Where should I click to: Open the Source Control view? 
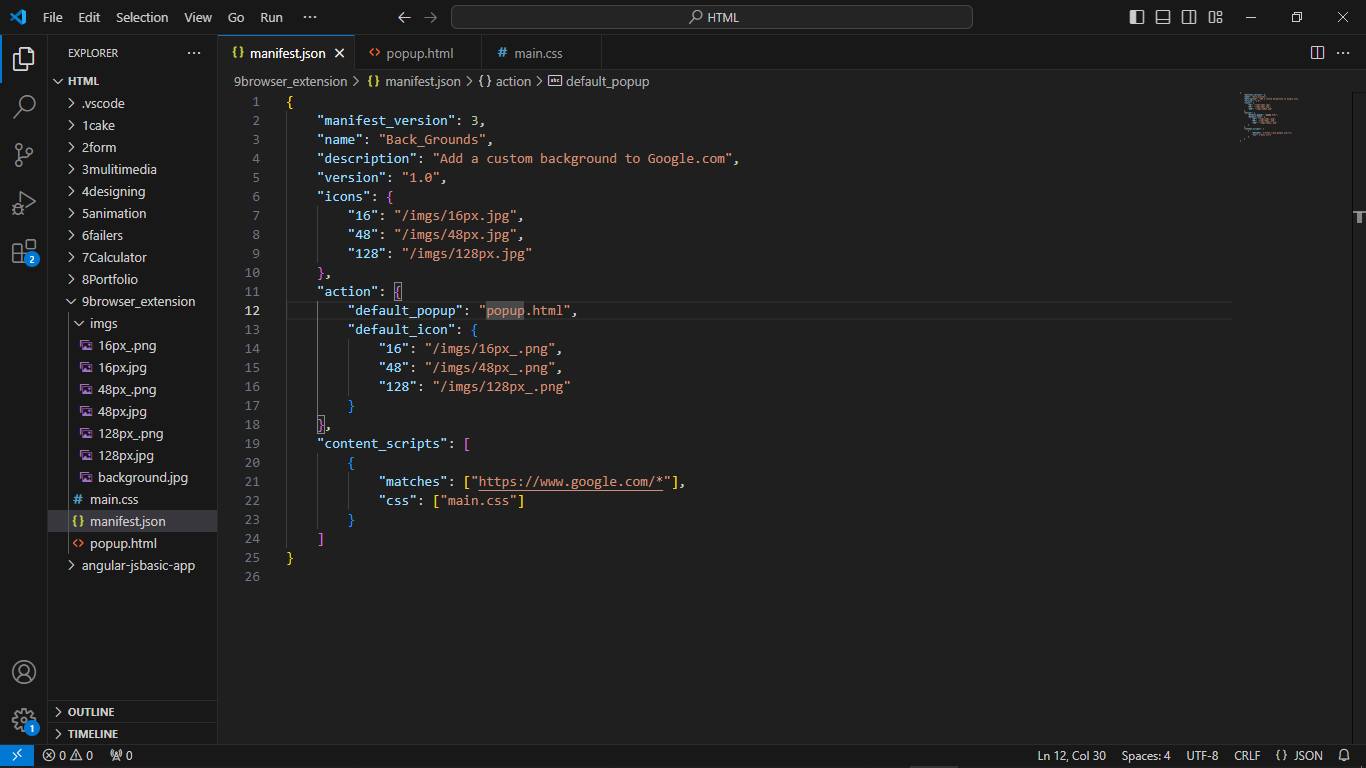pyautogui.click(x=24, y=154)
